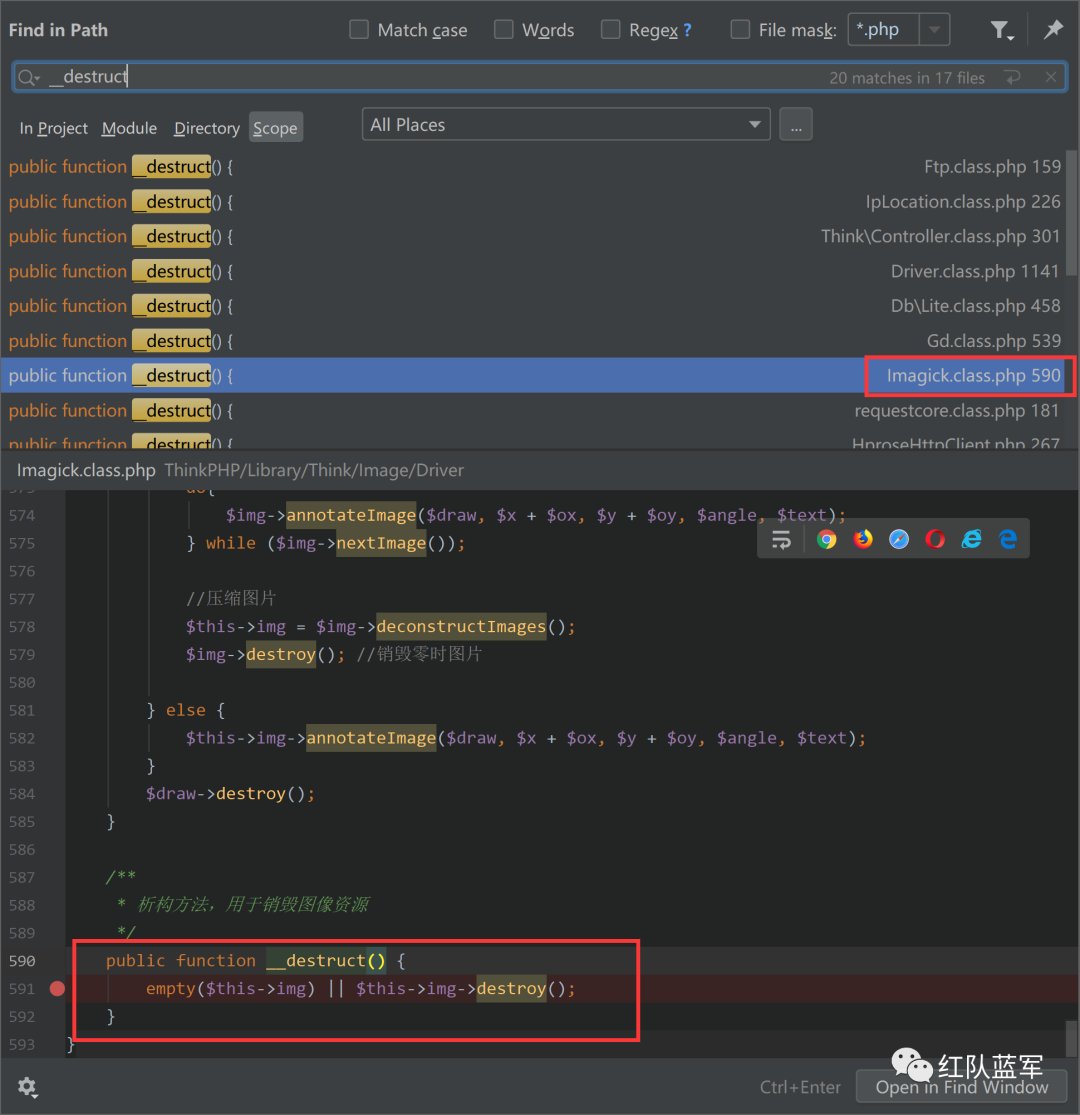Enable File mask checkbox

coord(740,30)
